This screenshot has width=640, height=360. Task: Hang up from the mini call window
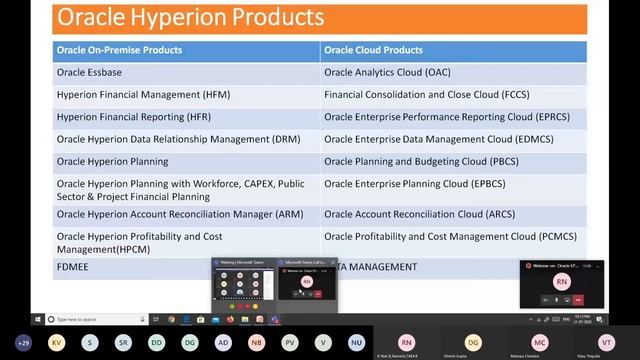pyautogui.click(x=578, y=300)
